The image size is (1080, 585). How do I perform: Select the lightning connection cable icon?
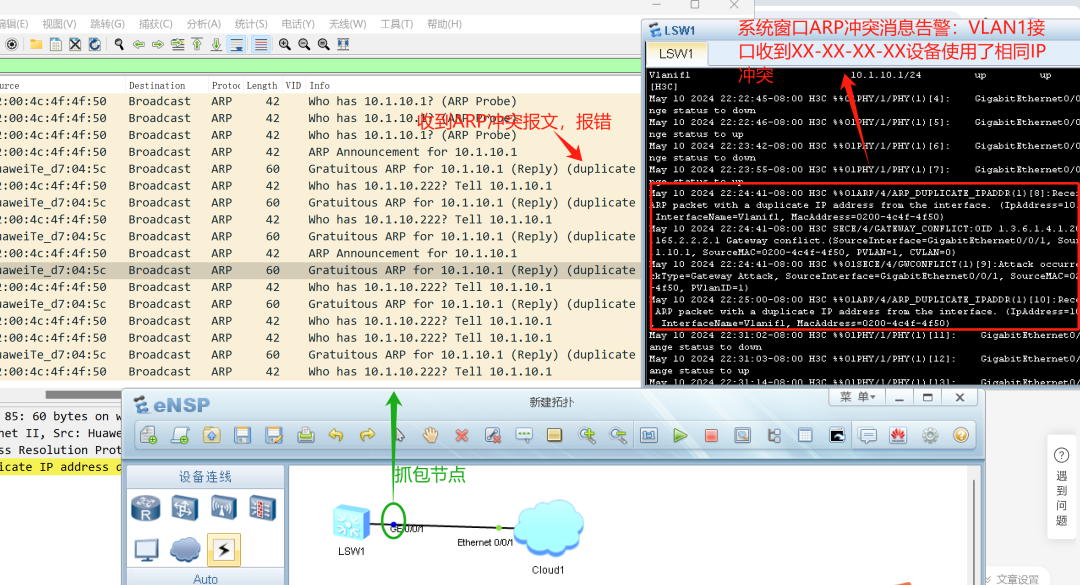pyautogui.click(x=223, y=549)
